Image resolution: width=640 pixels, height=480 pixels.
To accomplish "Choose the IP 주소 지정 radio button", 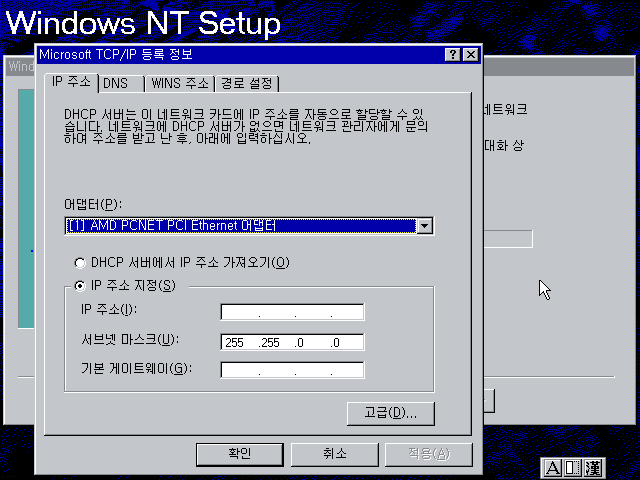I will [125, 285].
